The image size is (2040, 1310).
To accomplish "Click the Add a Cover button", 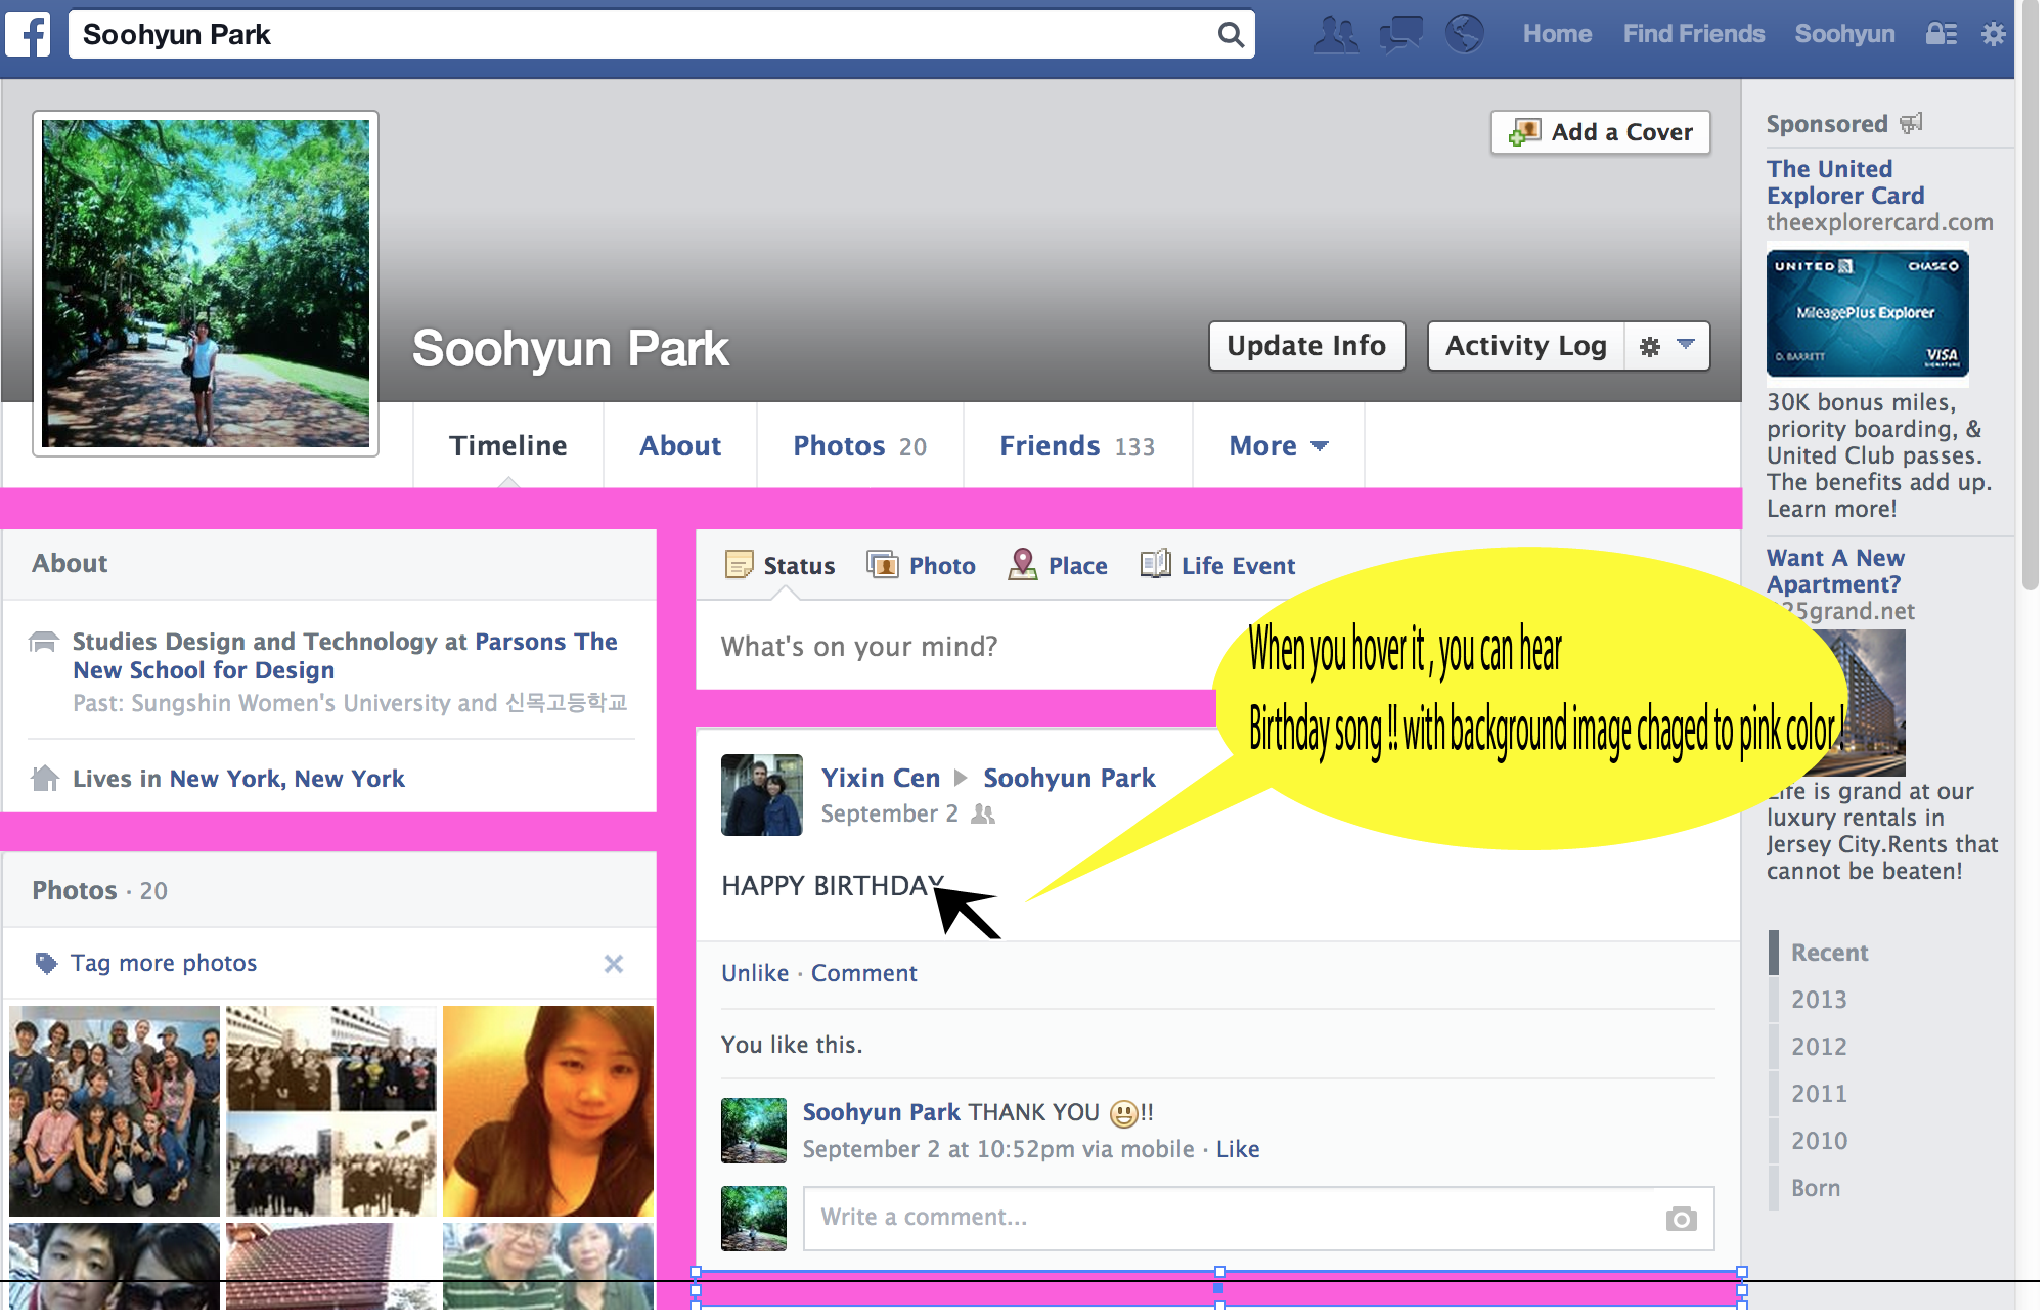I will [1600, 132].
